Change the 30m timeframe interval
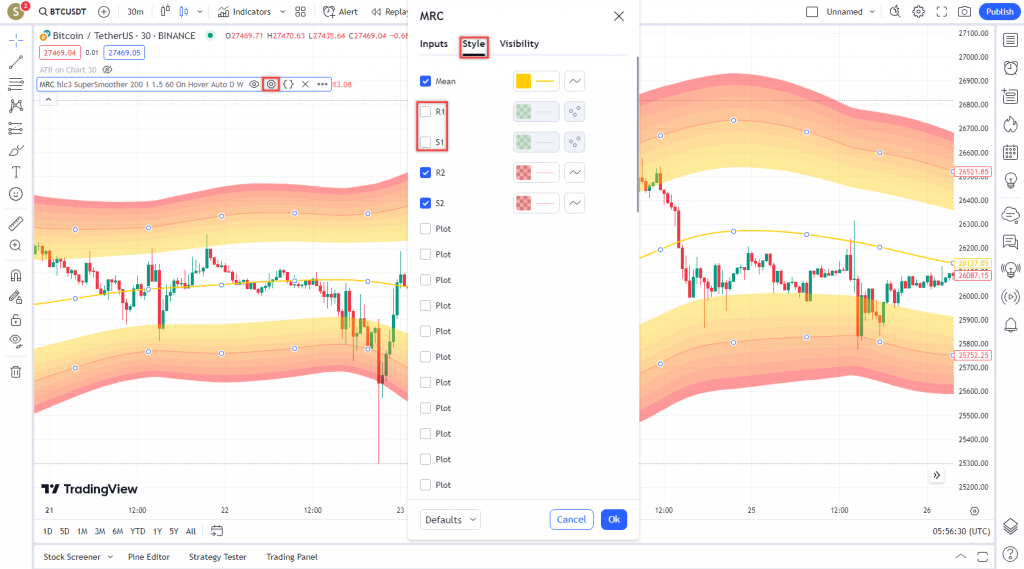This screenshot has height=569, width=1024. [x=135, y=12]
